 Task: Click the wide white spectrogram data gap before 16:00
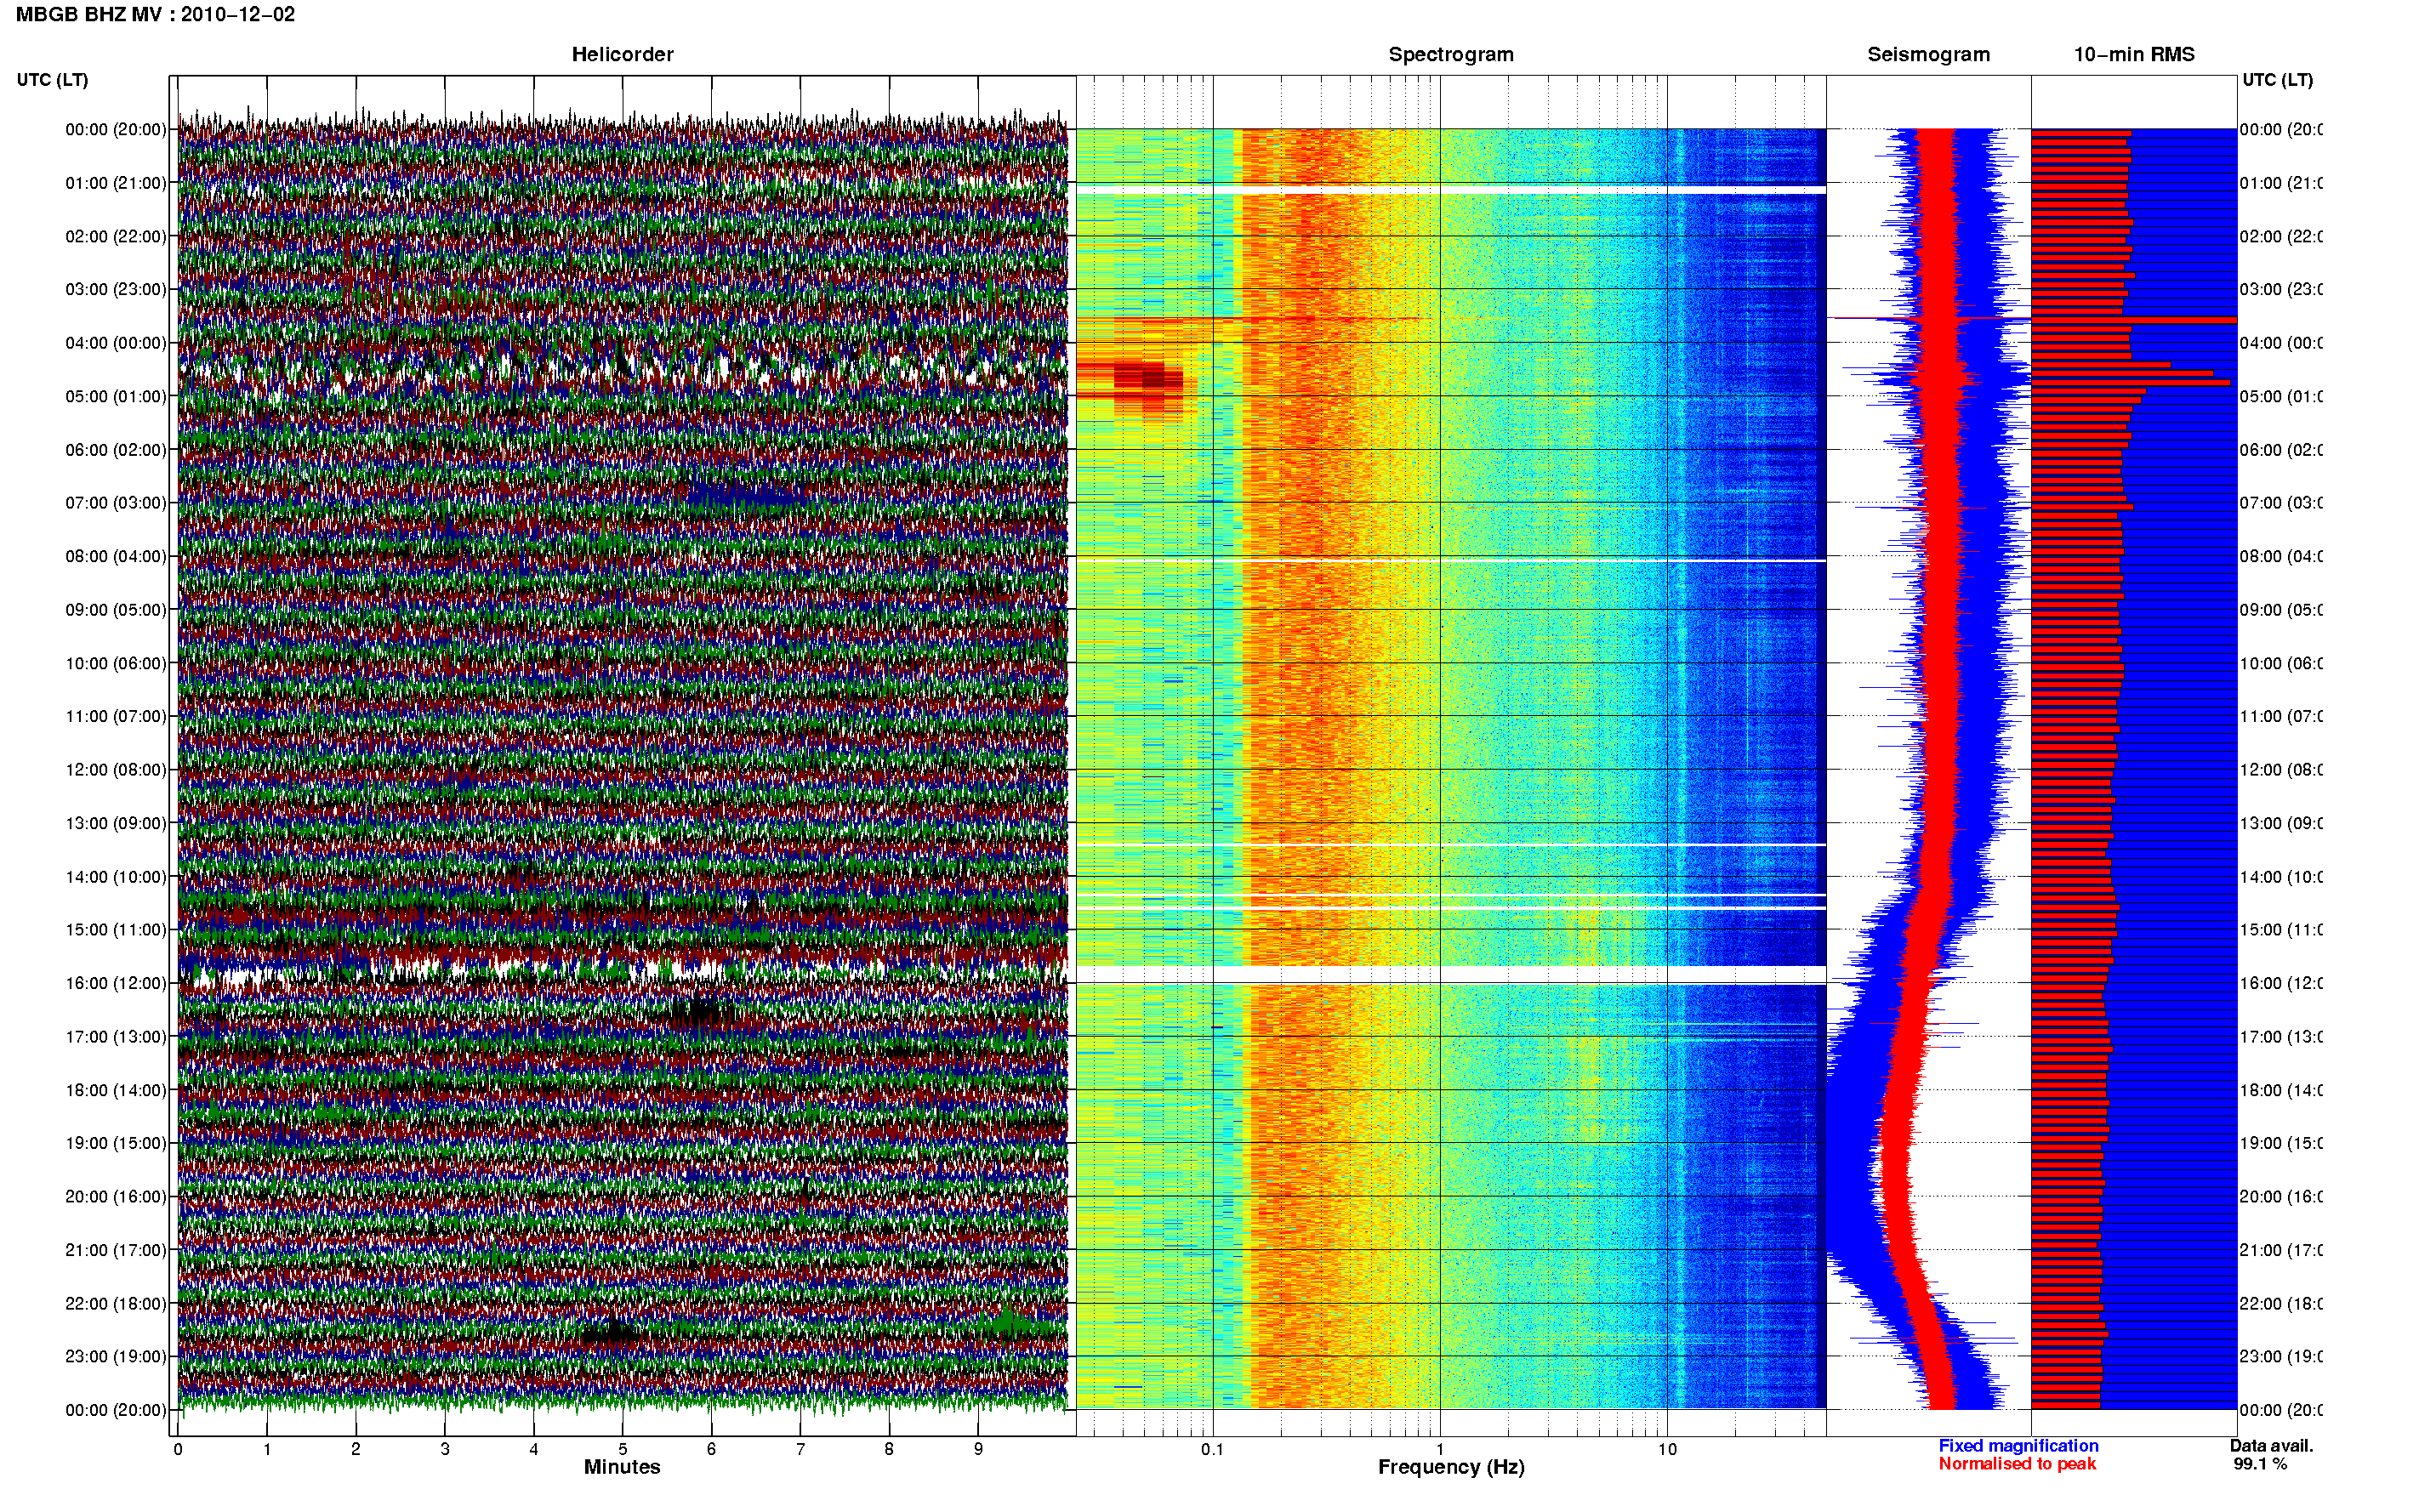[1451, 974]
